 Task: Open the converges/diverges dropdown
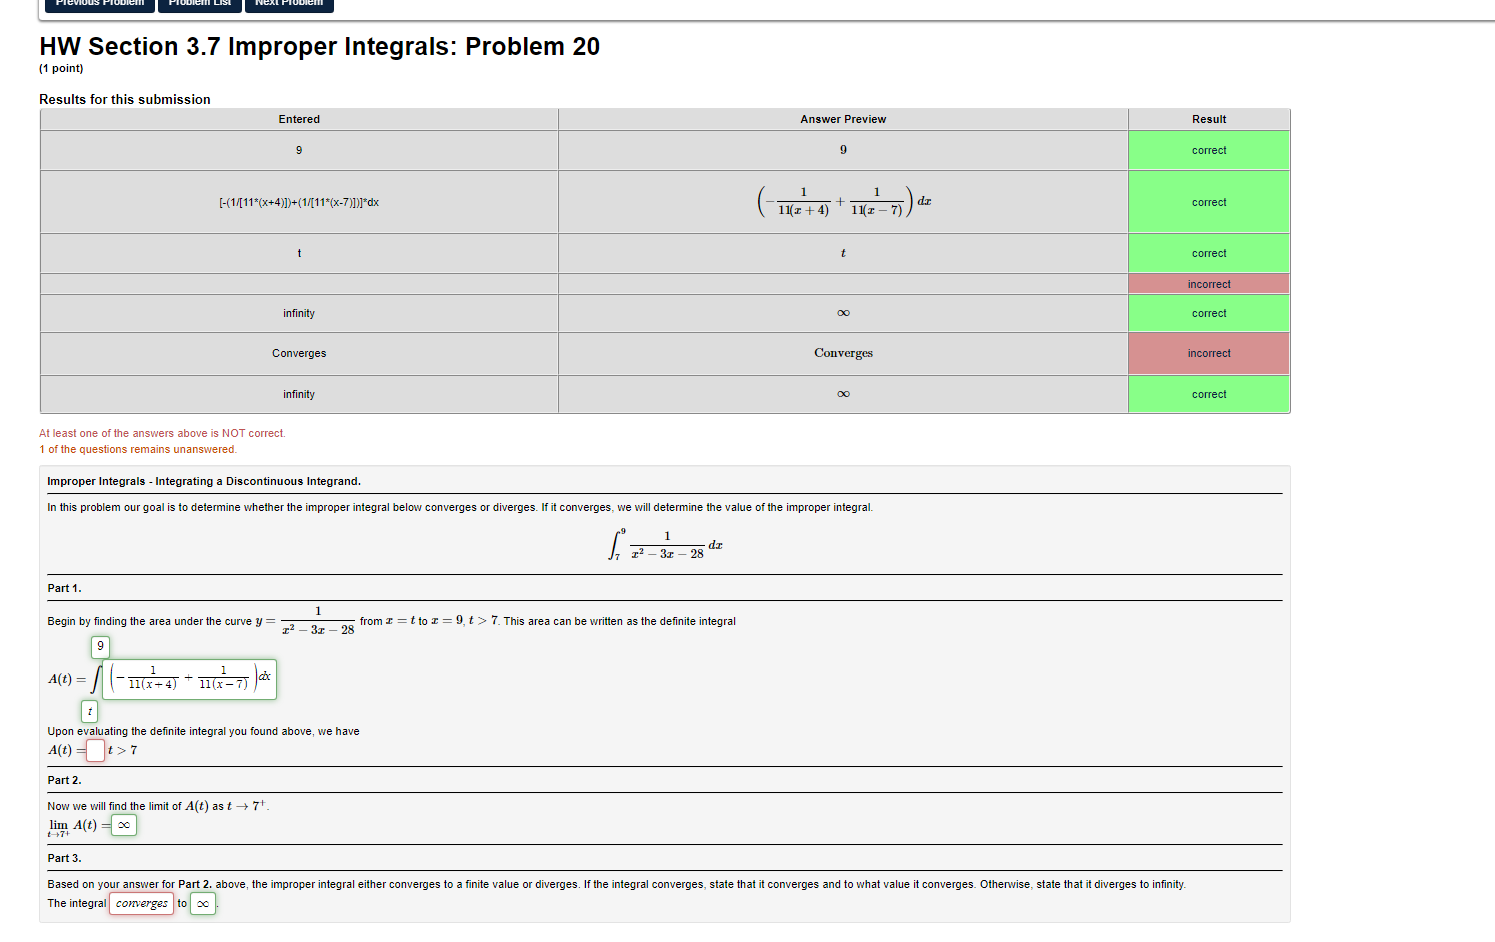click(x=141, y=903)
